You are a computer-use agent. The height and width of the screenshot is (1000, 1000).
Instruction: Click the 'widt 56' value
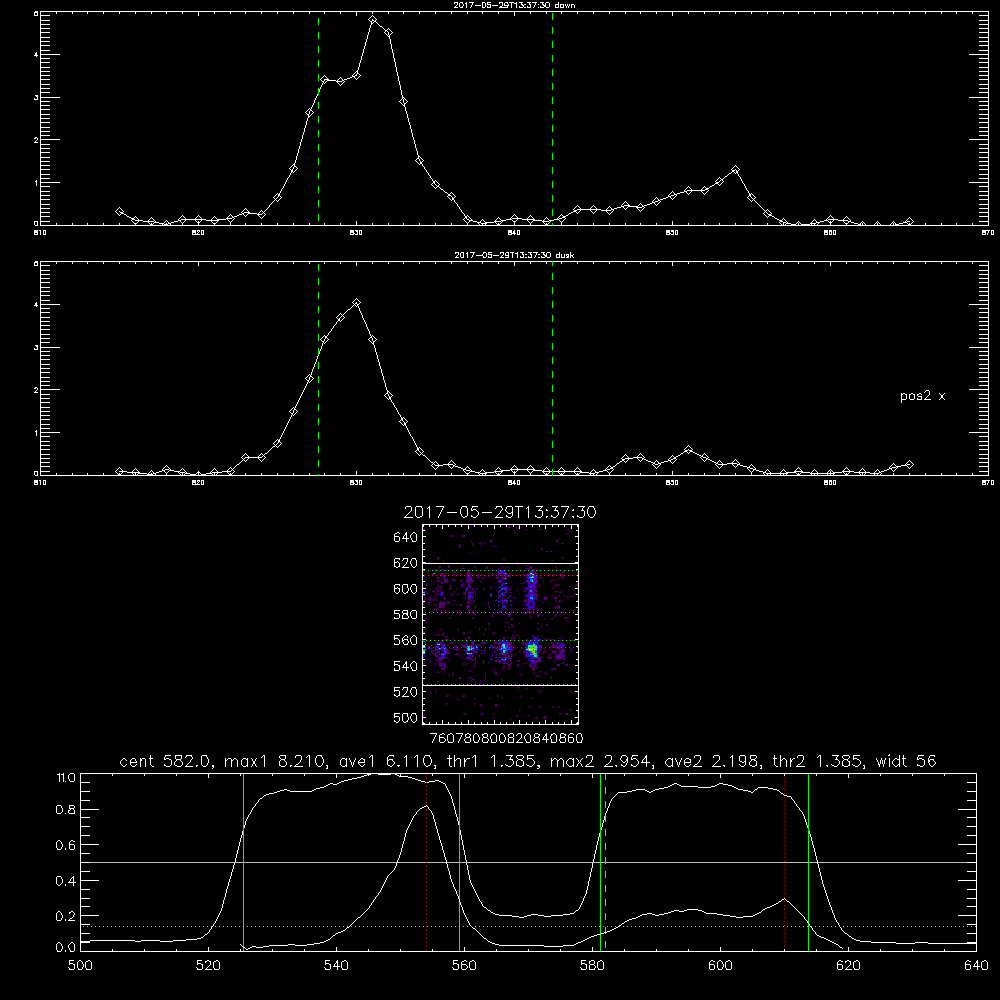(x=906, y=761)
